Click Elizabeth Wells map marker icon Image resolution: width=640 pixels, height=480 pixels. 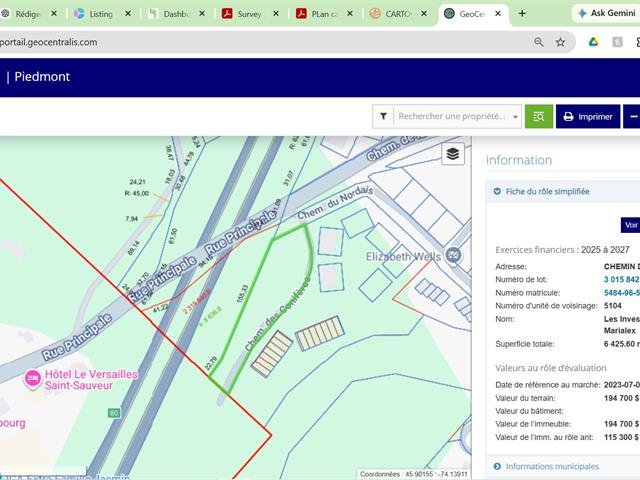point(453,256)
